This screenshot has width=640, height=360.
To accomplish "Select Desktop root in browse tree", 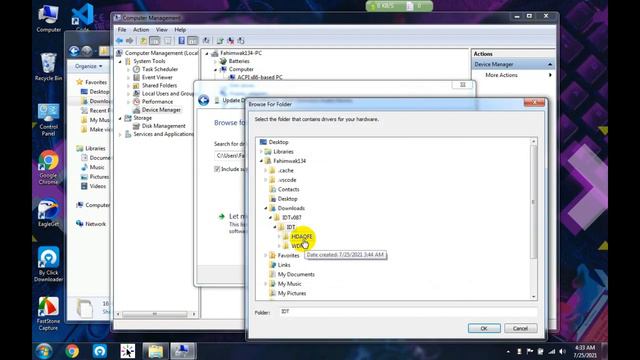I will coord(278,142).
